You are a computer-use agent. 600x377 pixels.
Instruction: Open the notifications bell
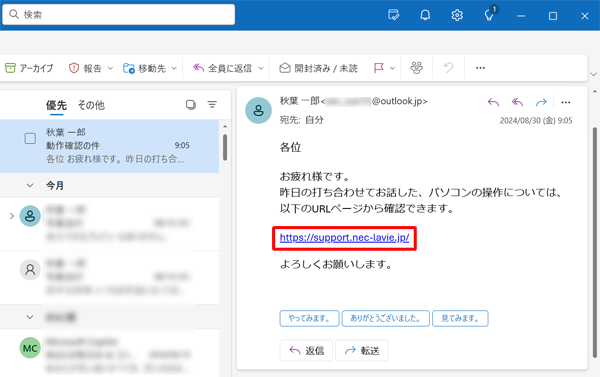tap(425, 15)
